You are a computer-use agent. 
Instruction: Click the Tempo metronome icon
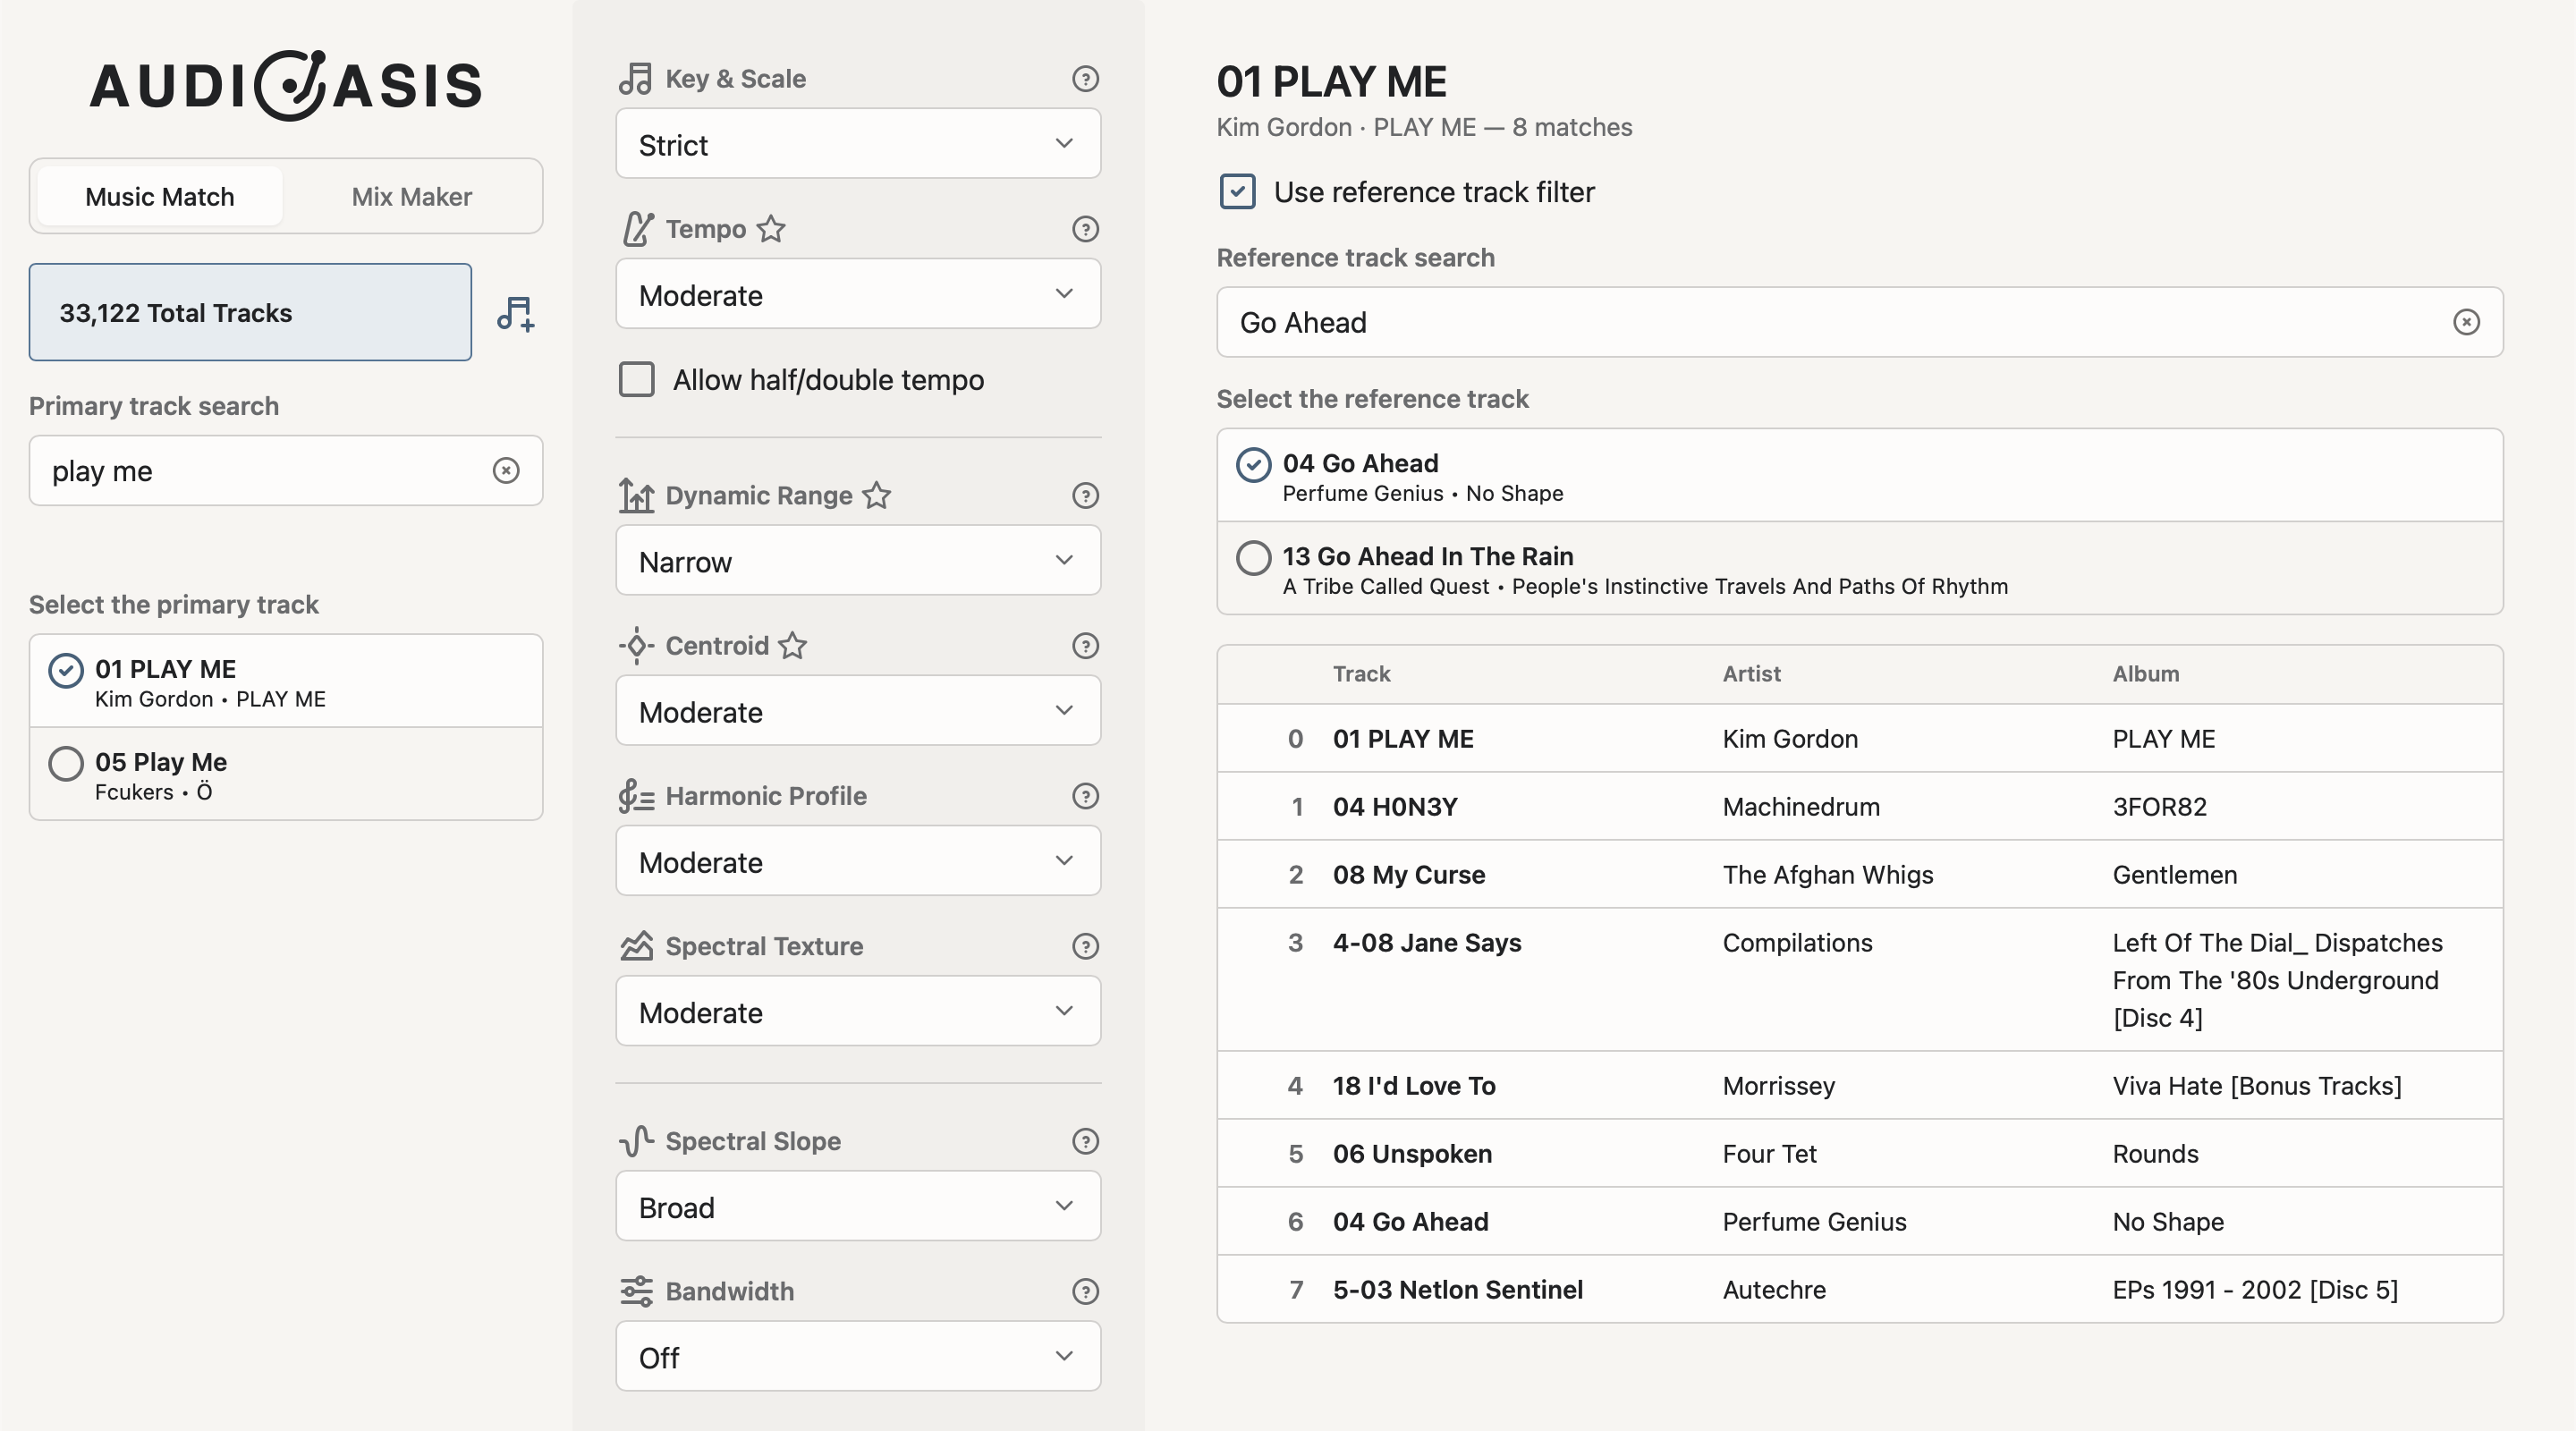pos(636,229)
